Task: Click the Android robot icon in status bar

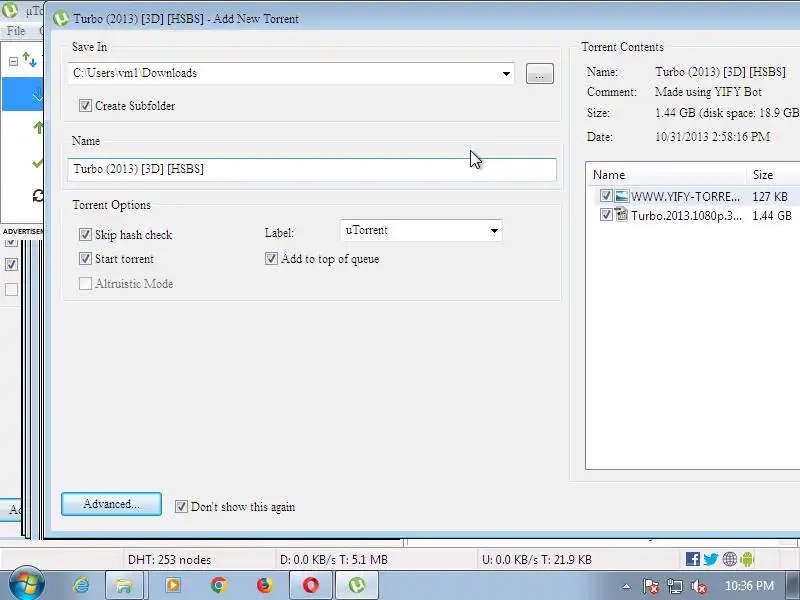Action: click(x=746, y=559)
